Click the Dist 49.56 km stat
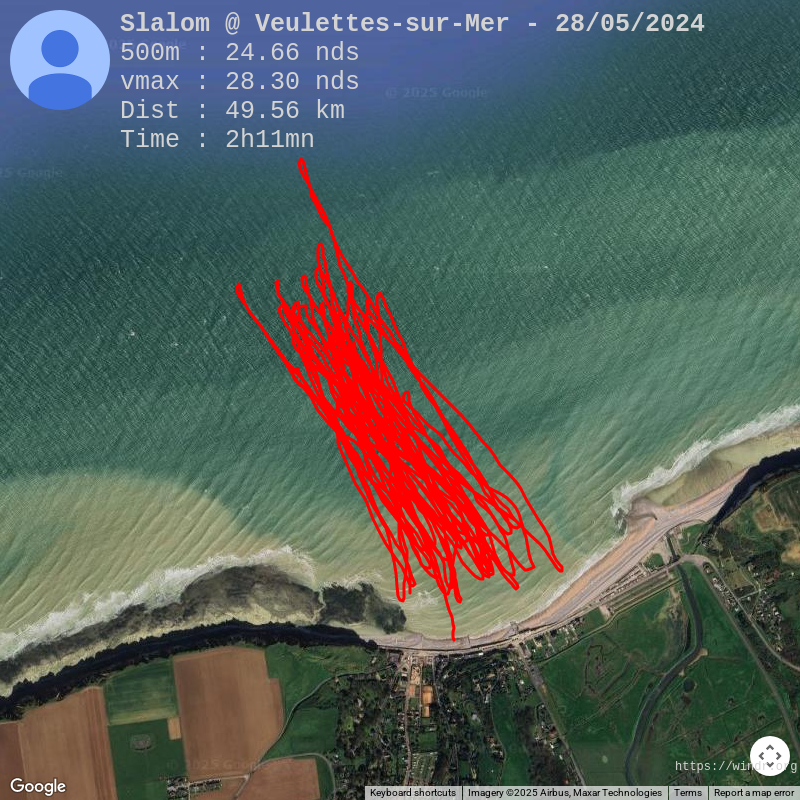 click(x=233, y=111)
